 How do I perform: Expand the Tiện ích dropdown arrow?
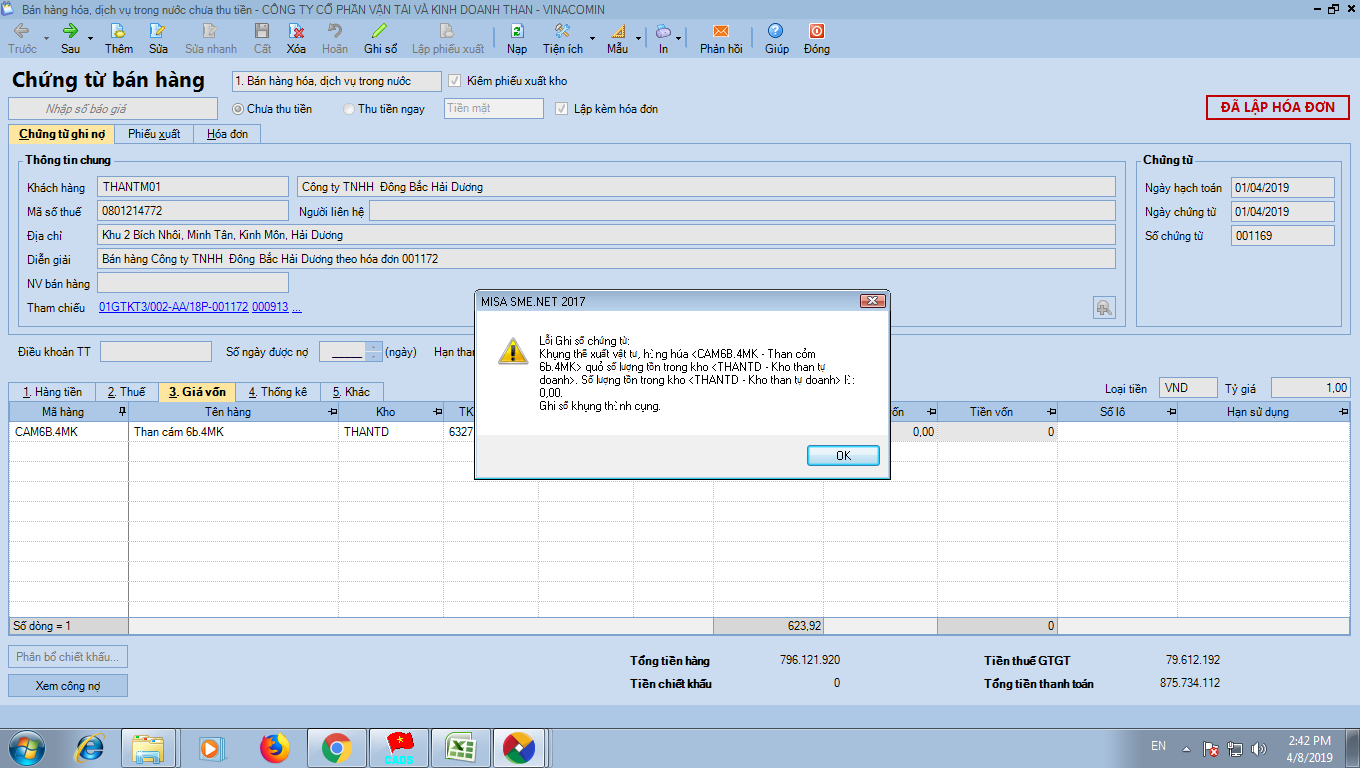592,39
